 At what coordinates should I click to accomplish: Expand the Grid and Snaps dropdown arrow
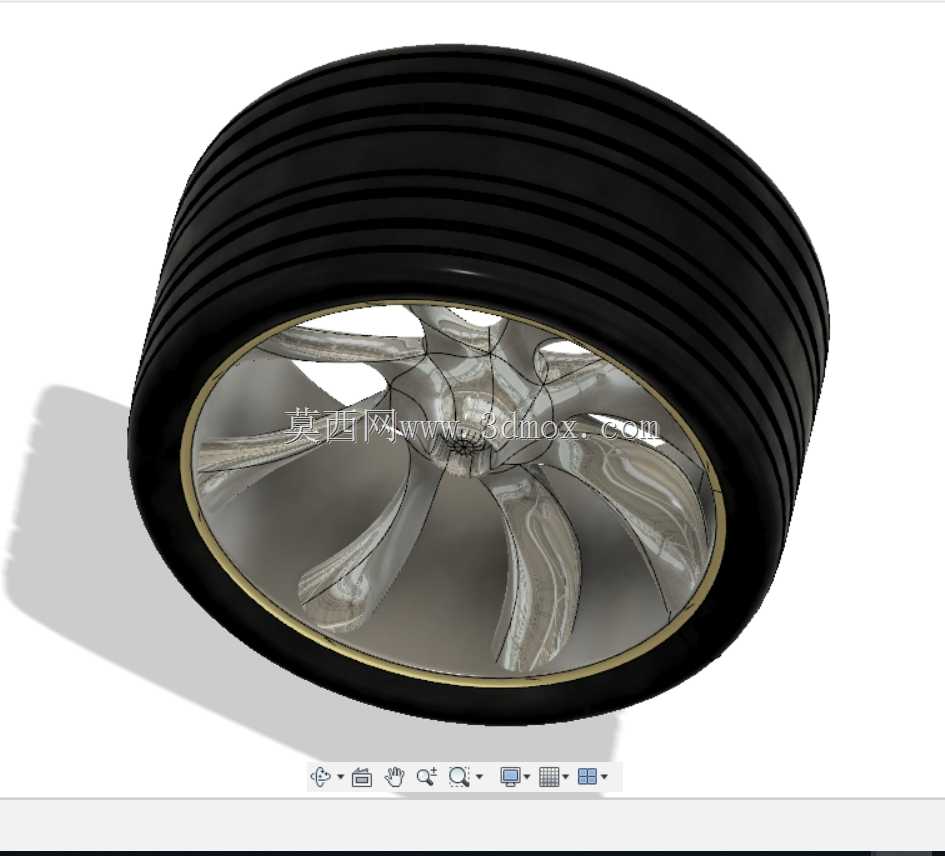(x=566, y=776)
